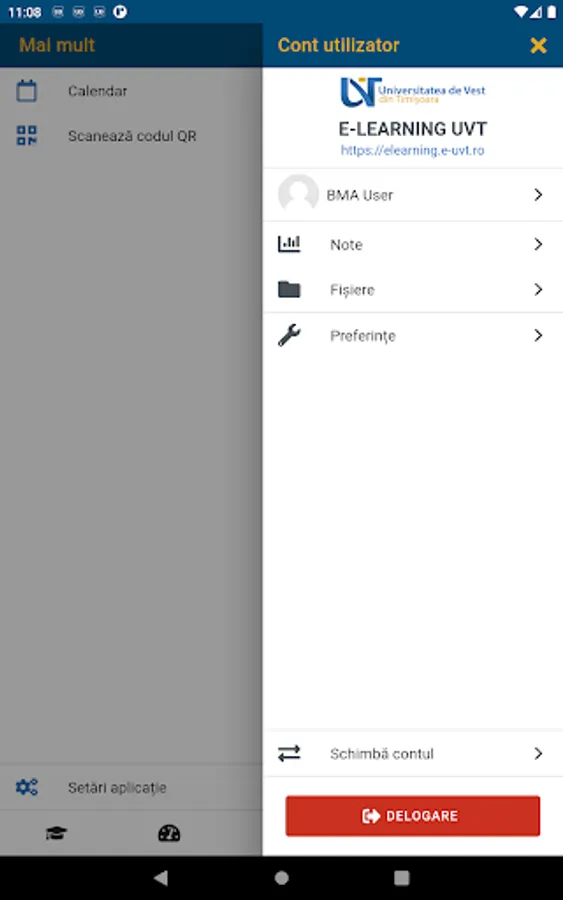Click the DELOGARE logout button
Viewport: 563px width, 900px height.
point(413,816)
